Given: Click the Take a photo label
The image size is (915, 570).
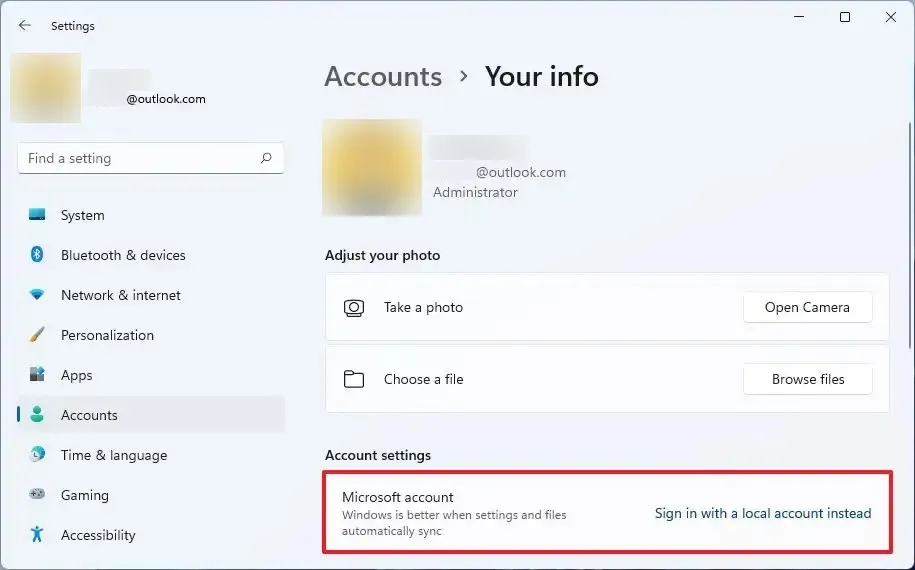Looking at the screenshot, I should (423, 307).
